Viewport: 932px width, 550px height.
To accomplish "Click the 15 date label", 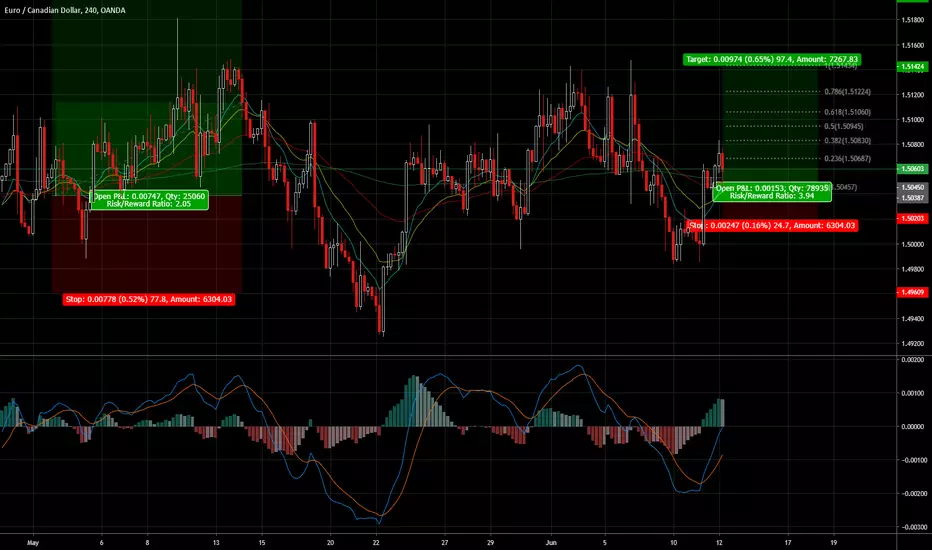I will (262, 543).
